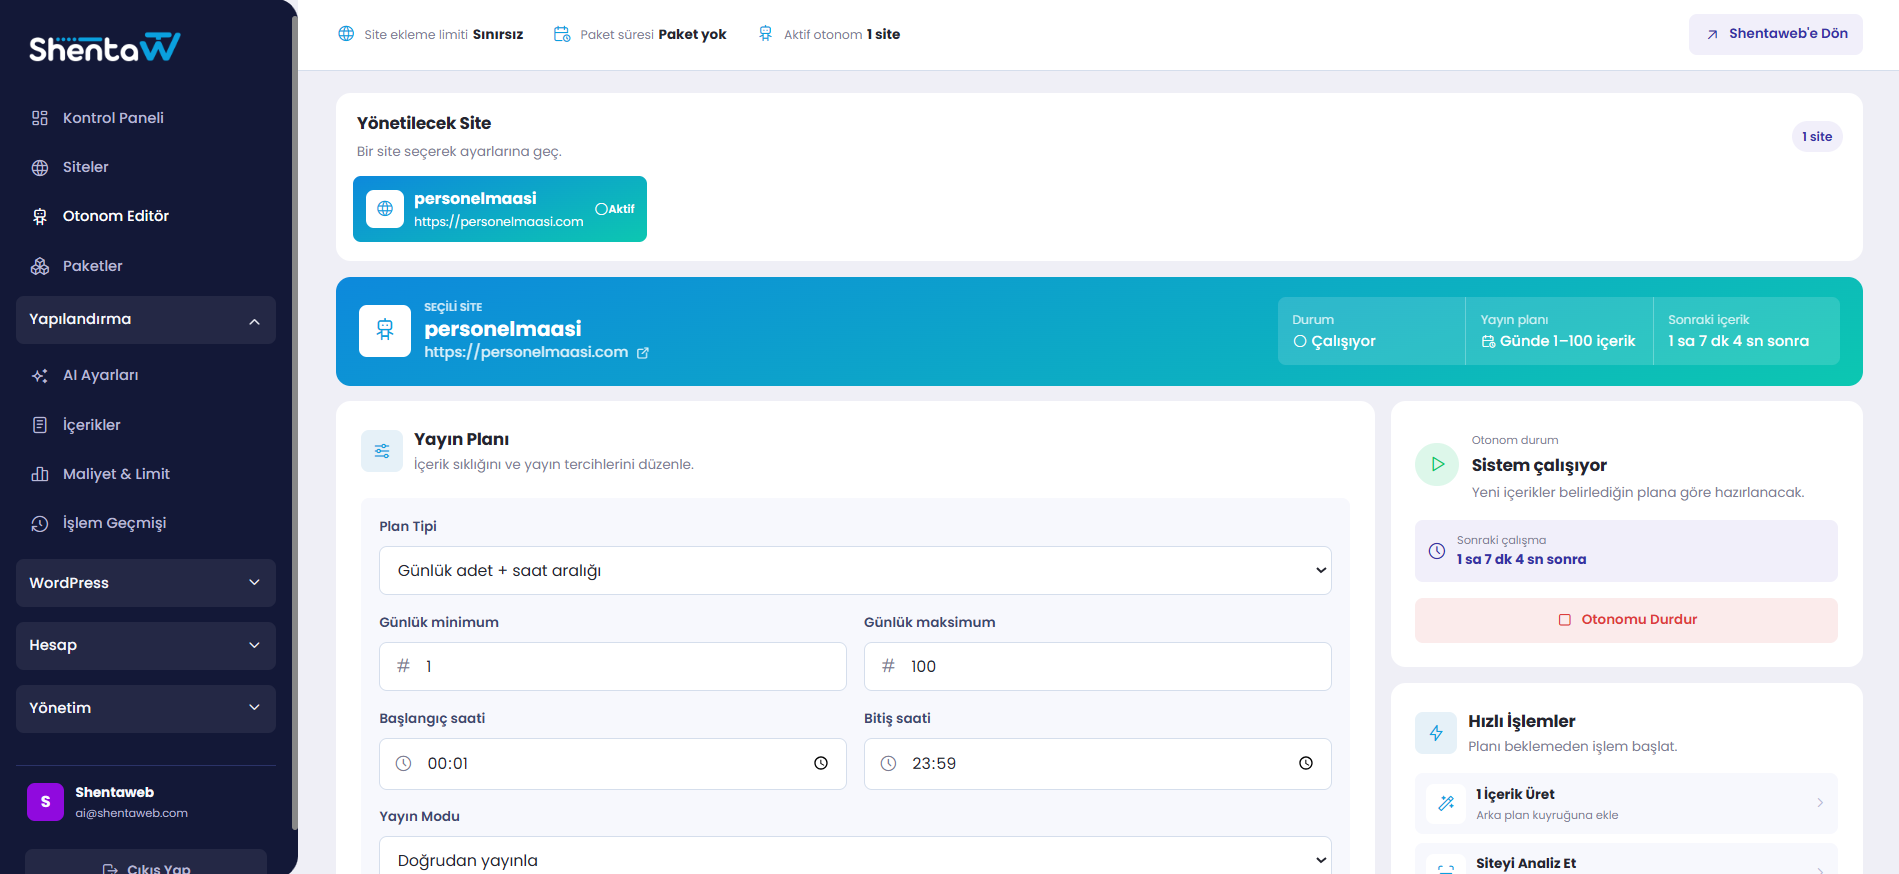The image size is (1899, 874).
Task: Click the İşlem Geçmişi history icon
Action: click(40, 523)
